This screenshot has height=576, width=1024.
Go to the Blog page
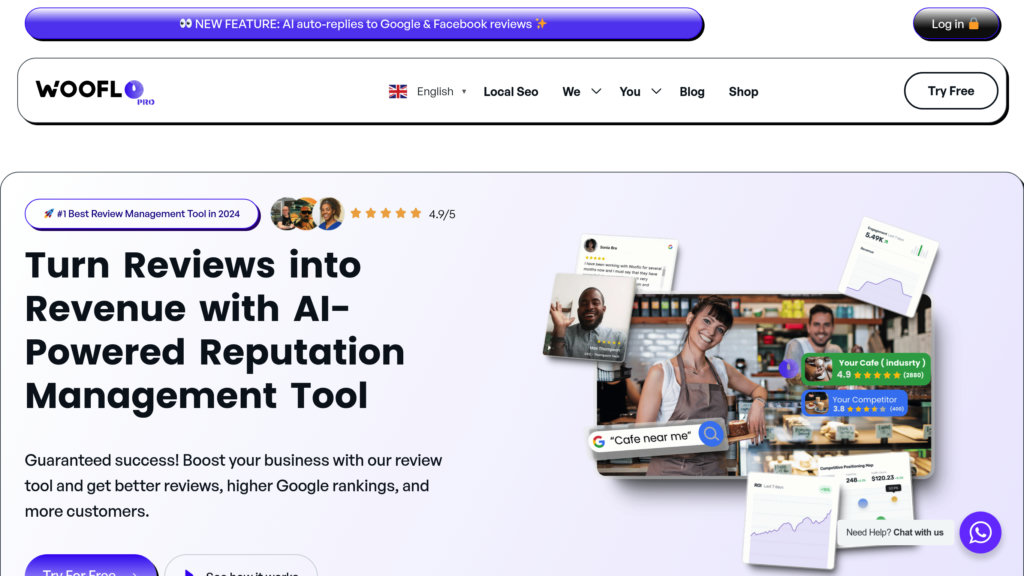(692, 92)
